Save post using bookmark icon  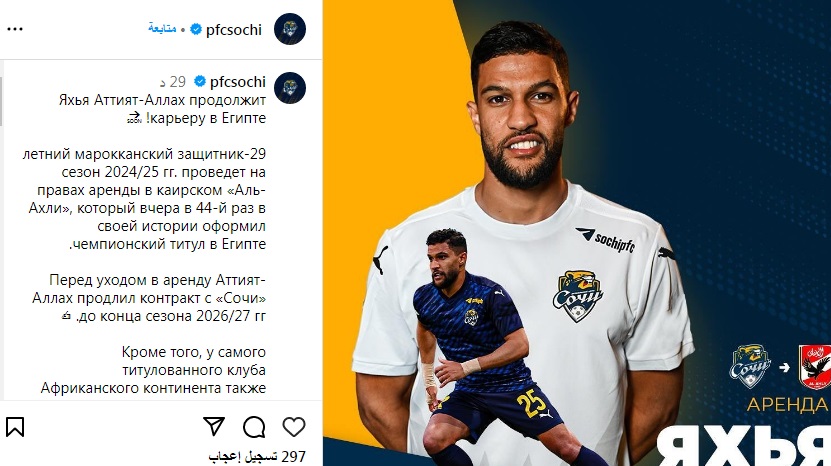pos(15,427)
